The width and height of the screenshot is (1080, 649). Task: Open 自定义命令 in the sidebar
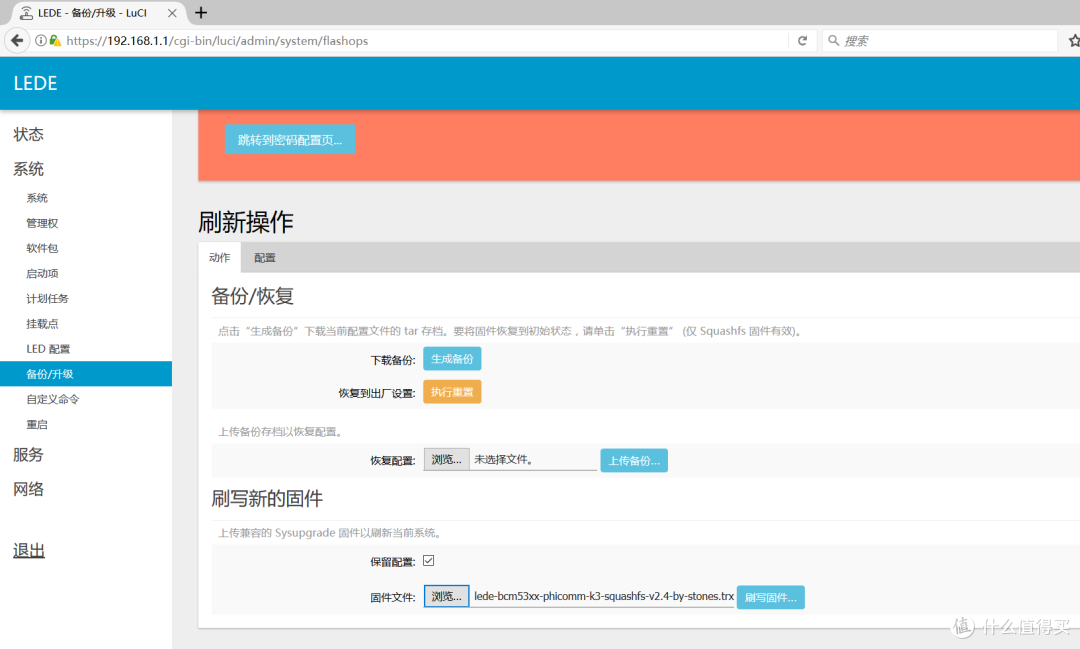point(53,399)
